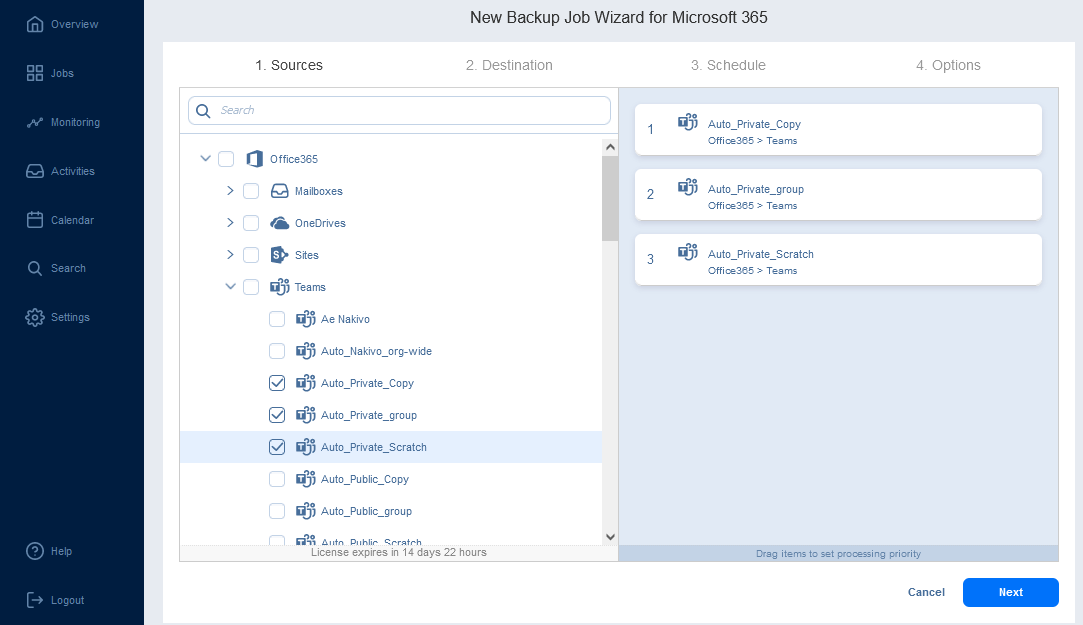The image size is (1083, 625).
Task: Expand the Sites tree node
Action: pyautogui.click(x=230, y=255)
